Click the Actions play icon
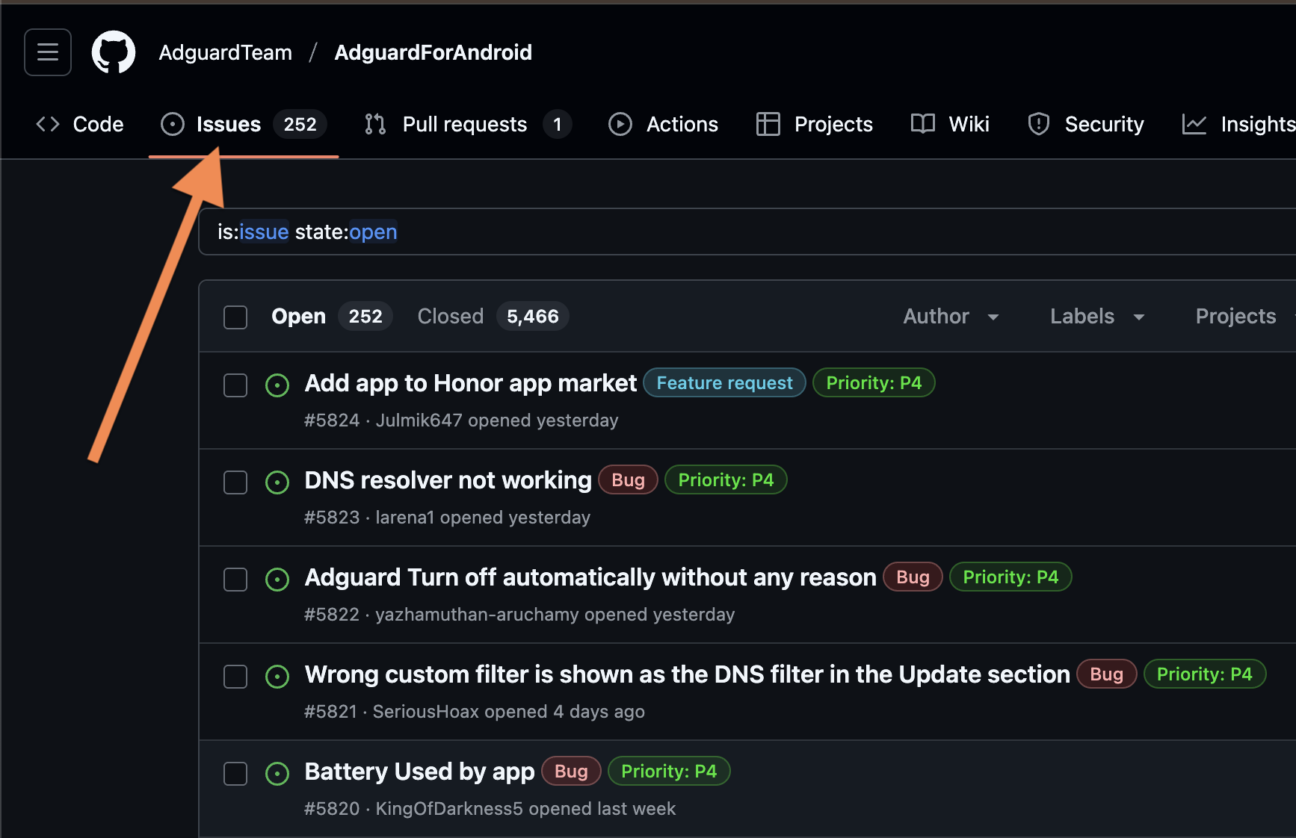 (x=620, y=124)
